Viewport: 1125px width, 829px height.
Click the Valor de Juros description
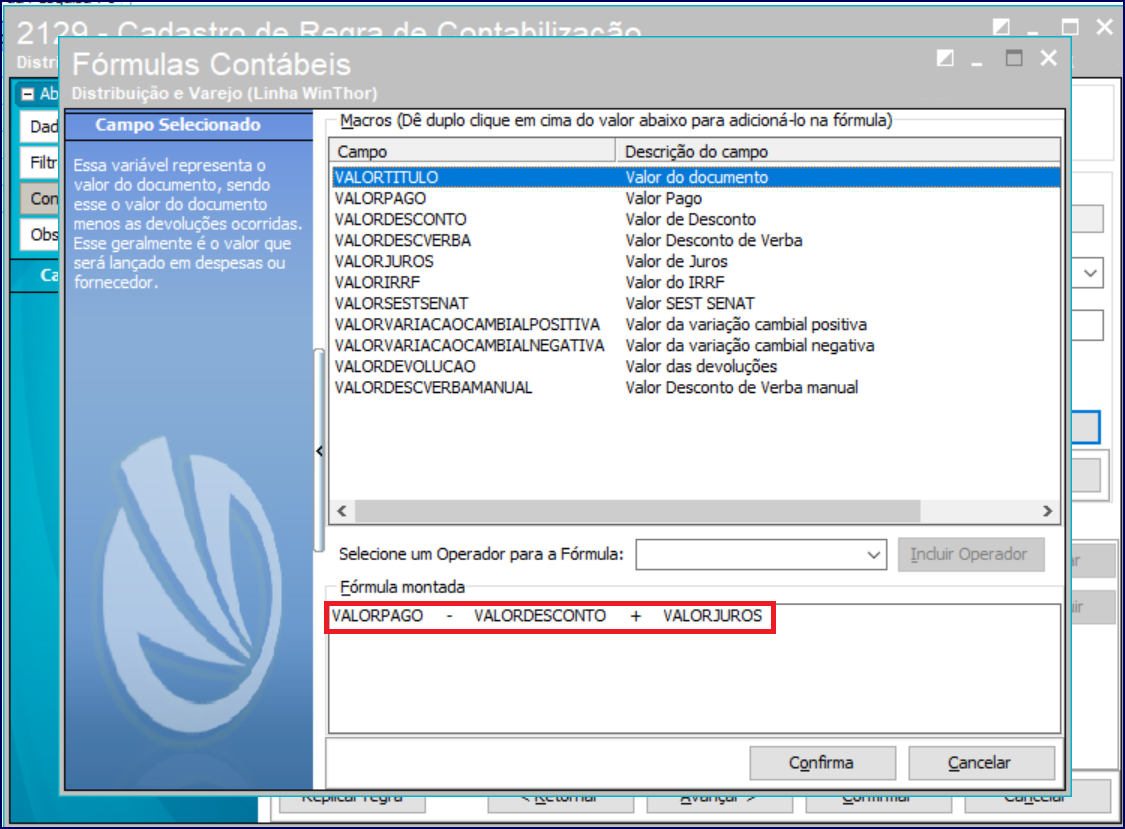676,261
